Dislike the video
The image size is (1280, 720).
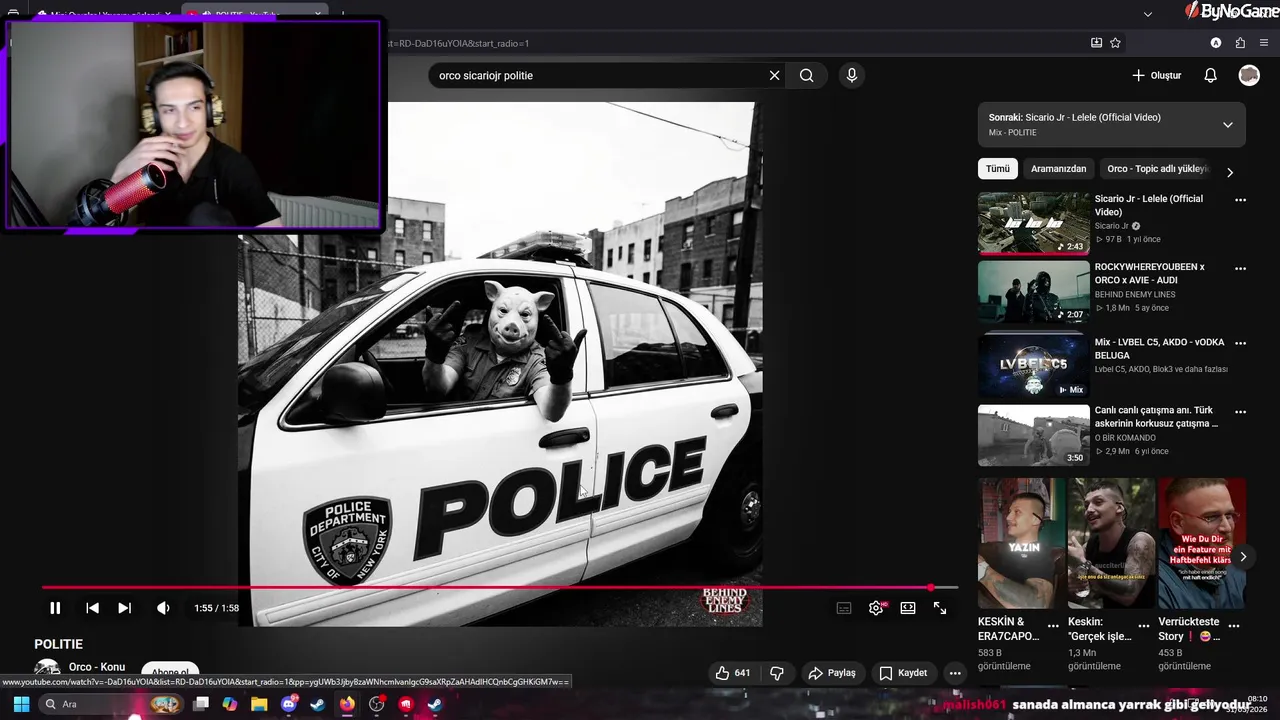777,673
